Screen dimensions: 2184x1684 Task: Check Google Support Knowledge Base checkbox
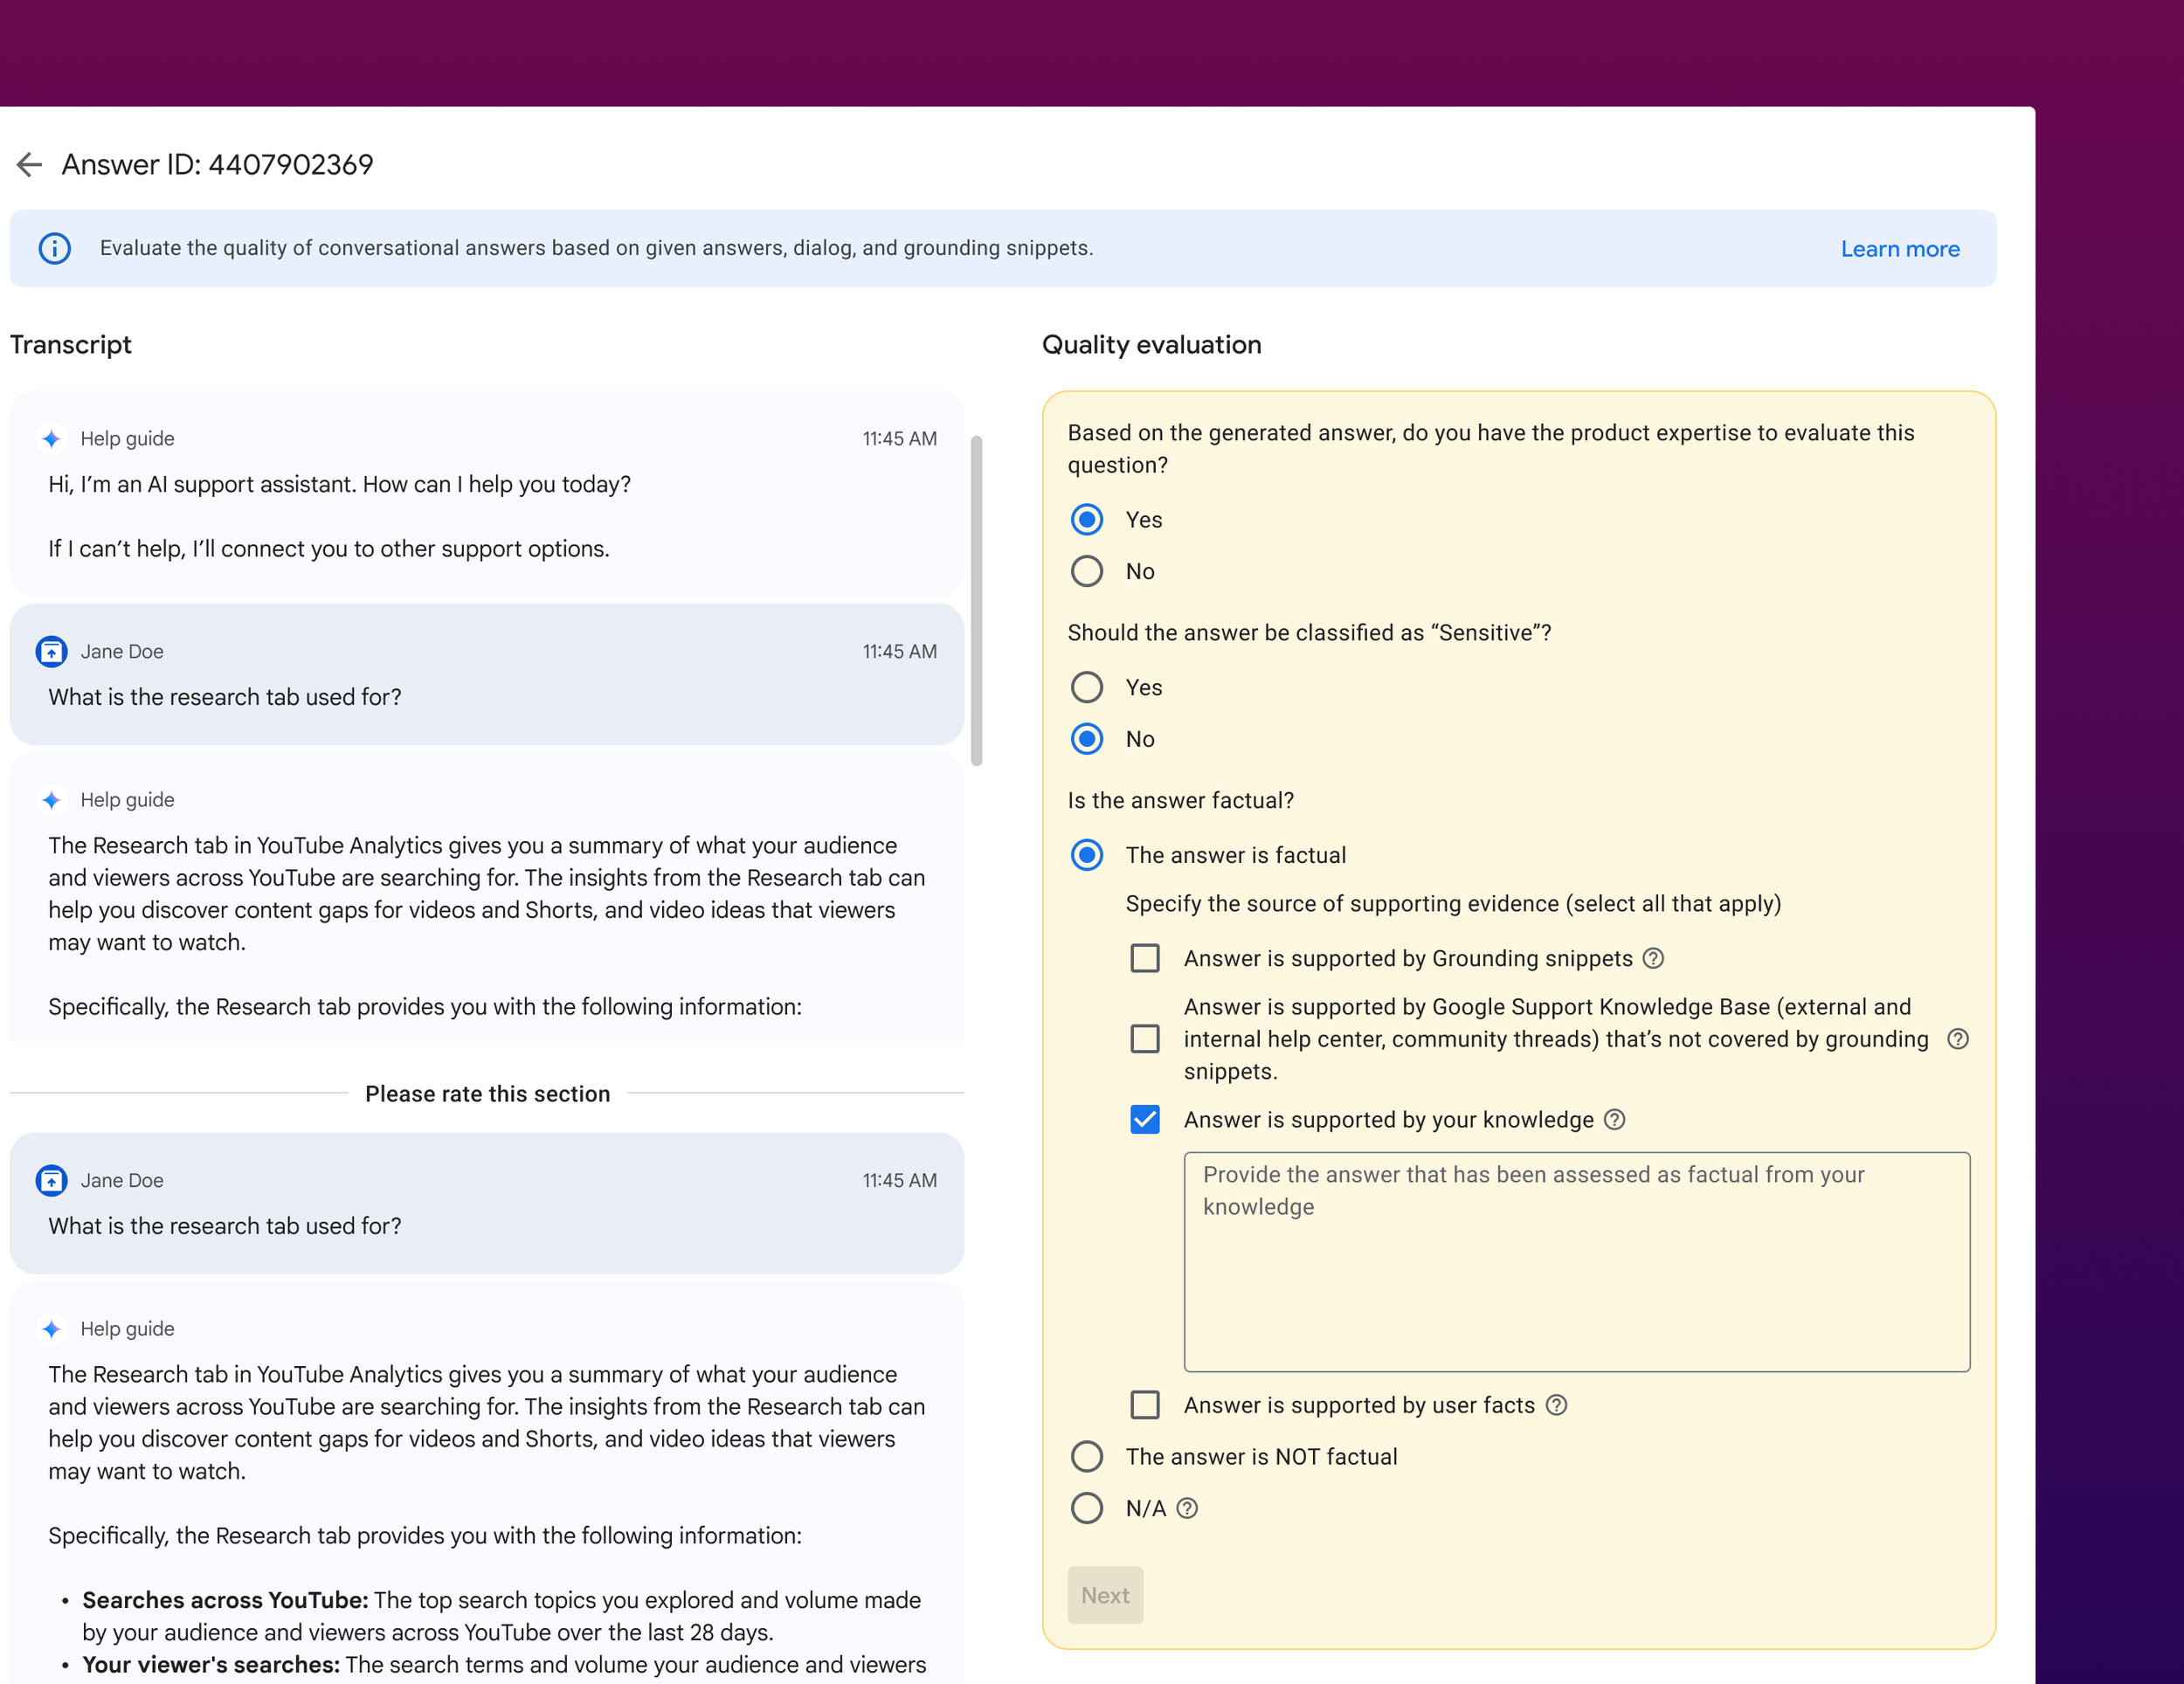1144,1039
